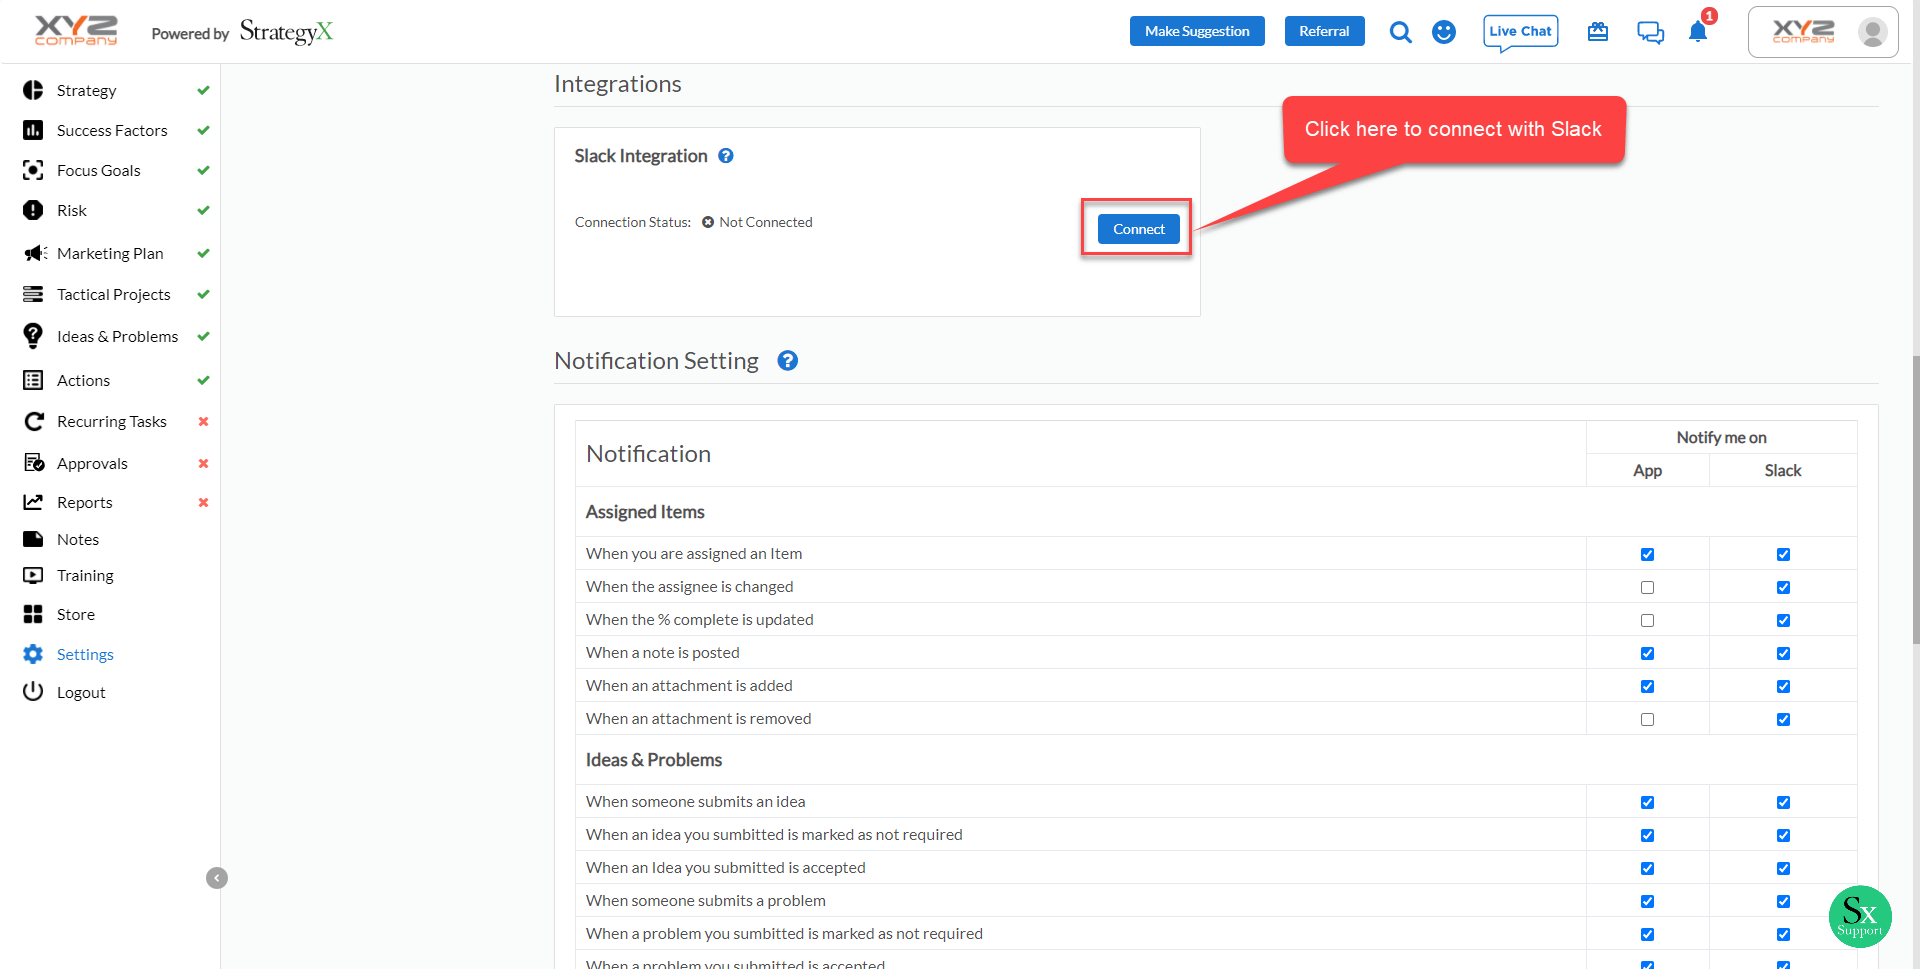
Task: Click the Notification Setting help icon
Action: (x=788, y=361)
